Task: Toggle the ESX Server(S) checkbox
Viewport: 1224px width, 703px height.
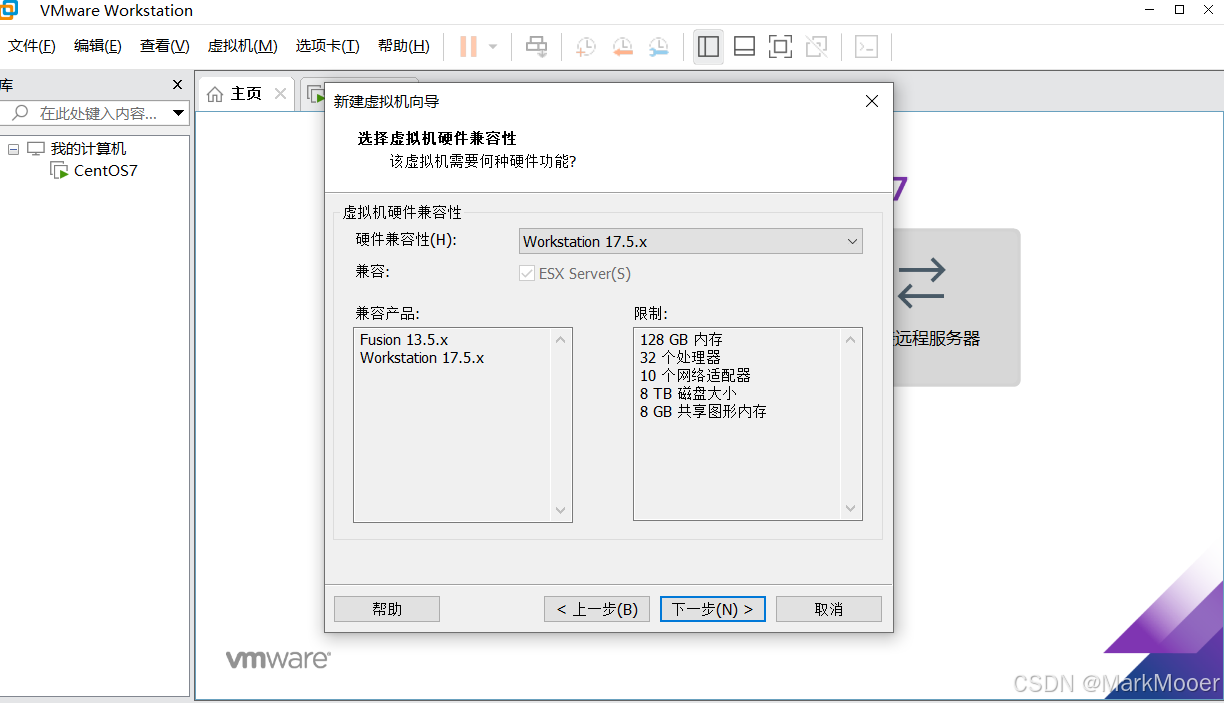Action: [x=527, y=273]
